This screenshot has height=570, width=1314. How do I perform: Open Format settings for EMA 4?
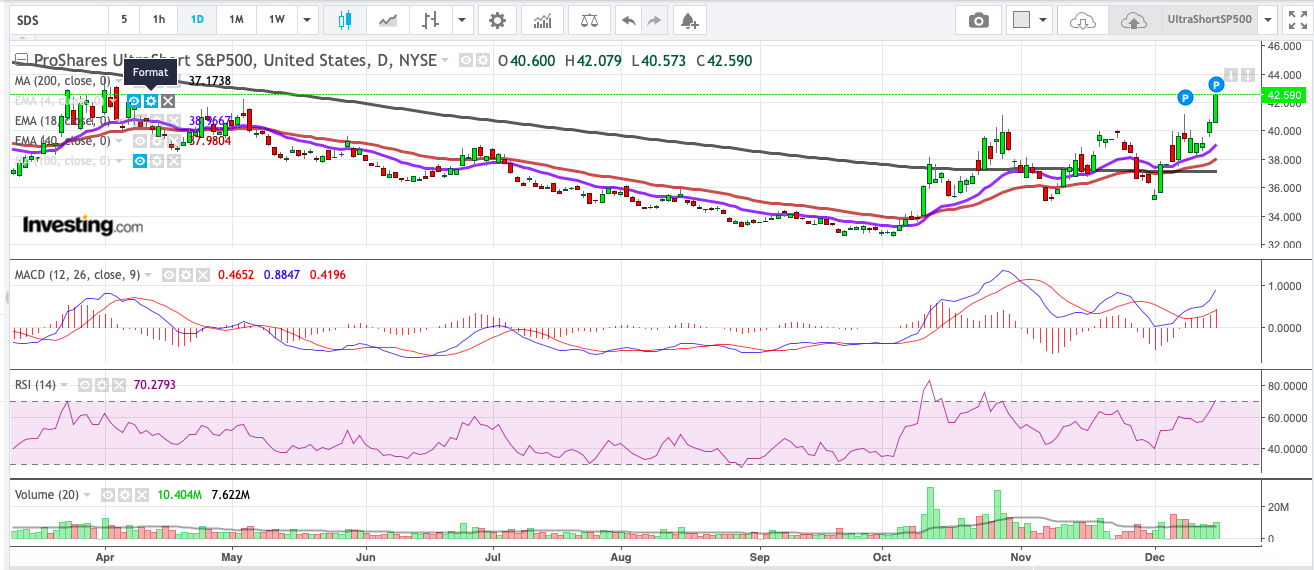click(x=151, y=101)
